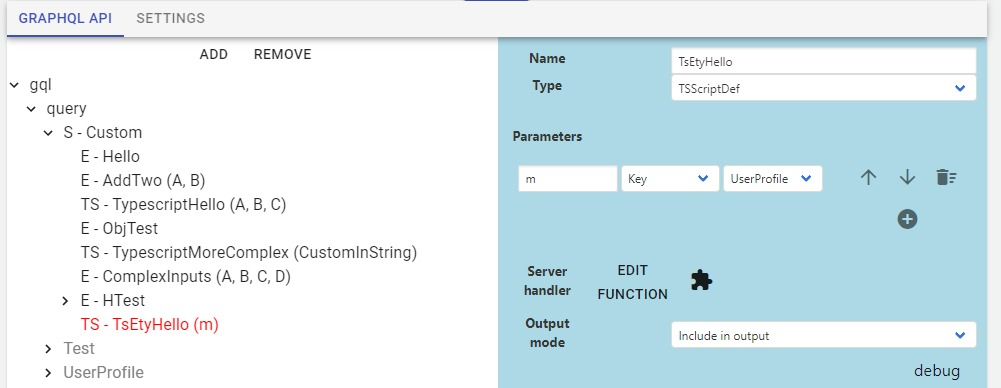The image size is (1001, 388).
Task: Expand the E - HTest node
Action: tap(64, 301)
